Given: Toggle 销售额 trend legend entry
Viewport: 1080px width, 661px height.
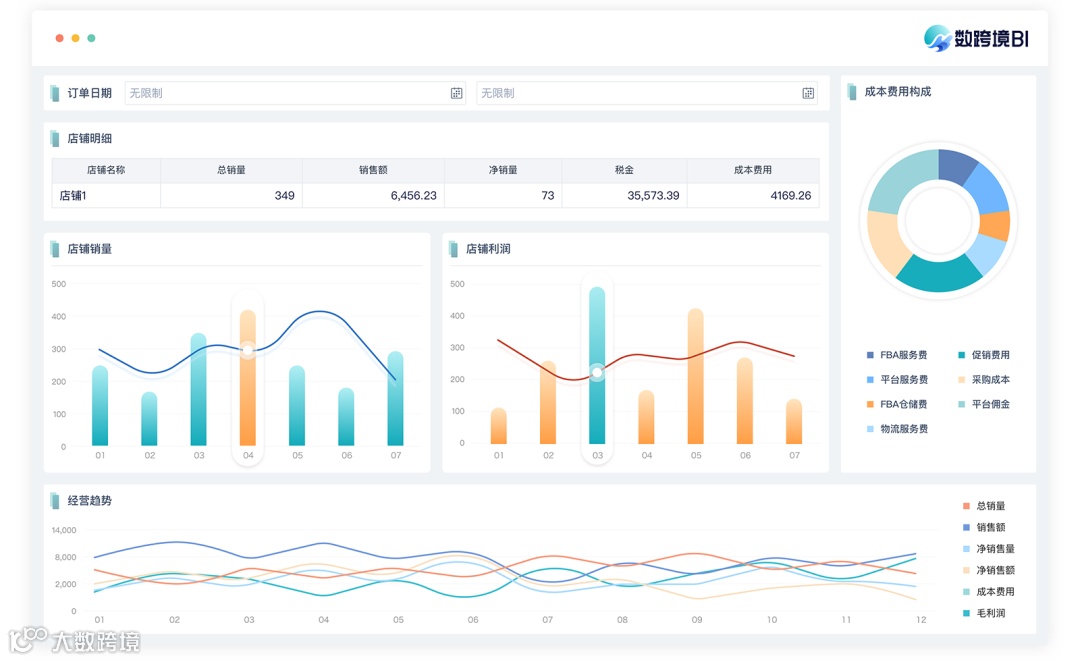Looking at the screenshot, I should click(x=984, y=527).
